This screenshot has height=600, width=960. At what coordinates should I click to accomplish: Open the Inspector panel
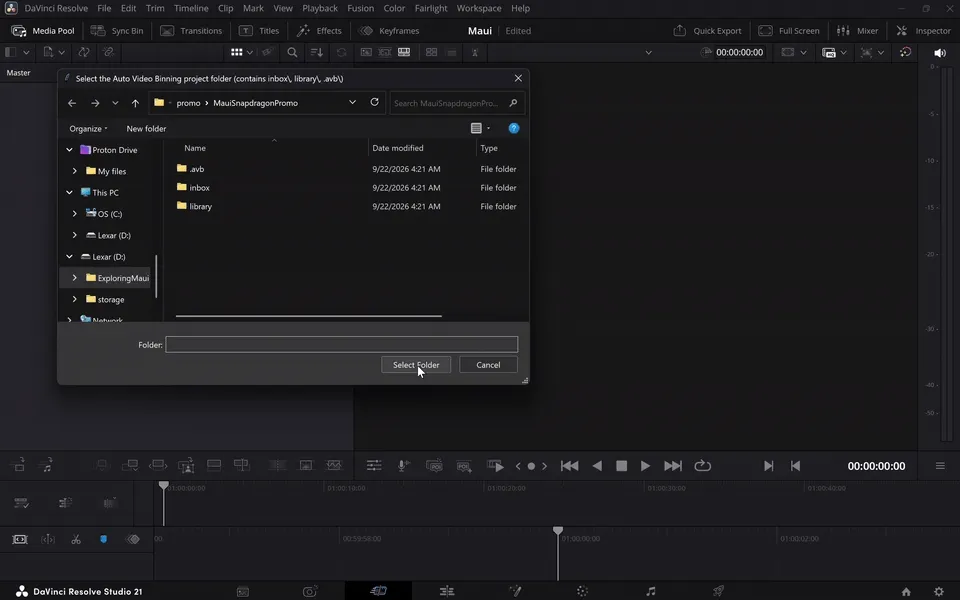pos(923,31)
